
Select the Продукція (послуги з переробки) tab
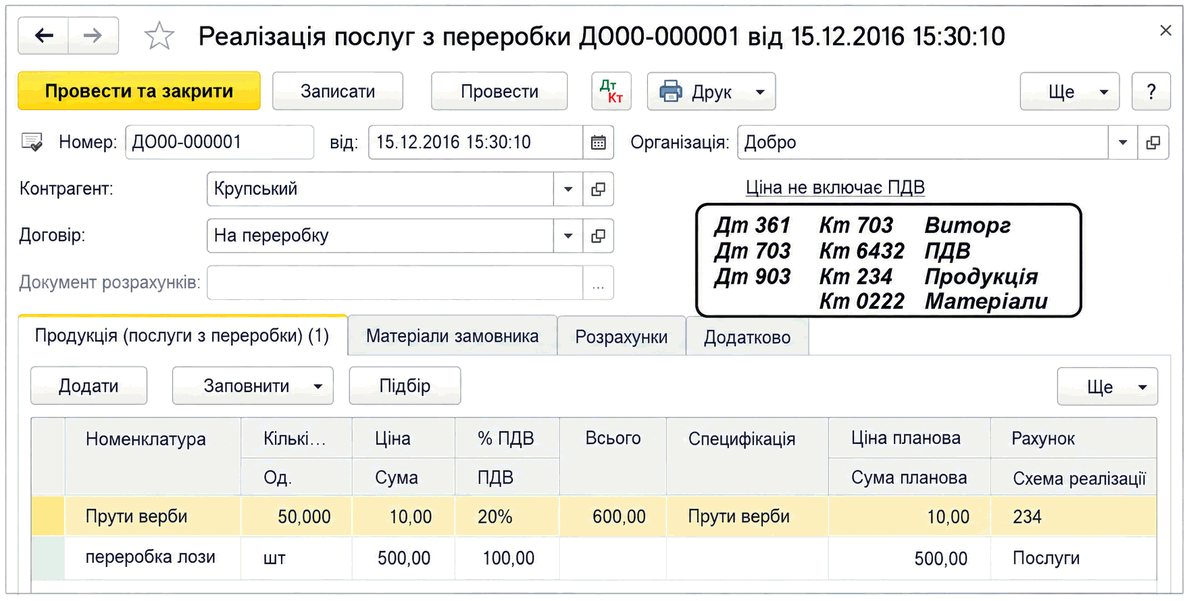pyautogui.click(x=182, y=336)
